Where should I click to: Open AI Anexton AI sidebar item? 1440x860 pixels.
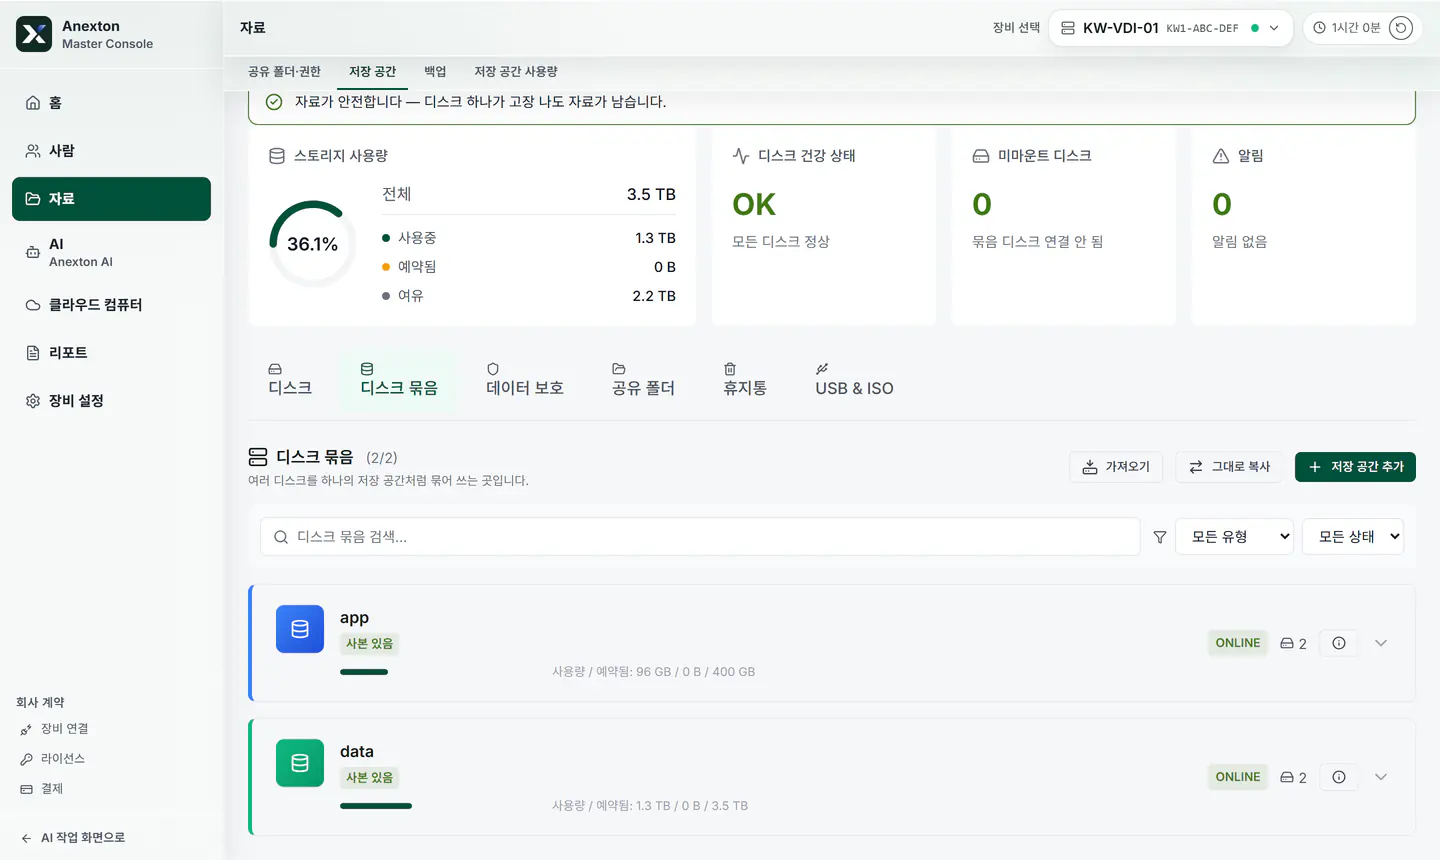(111, 252)
